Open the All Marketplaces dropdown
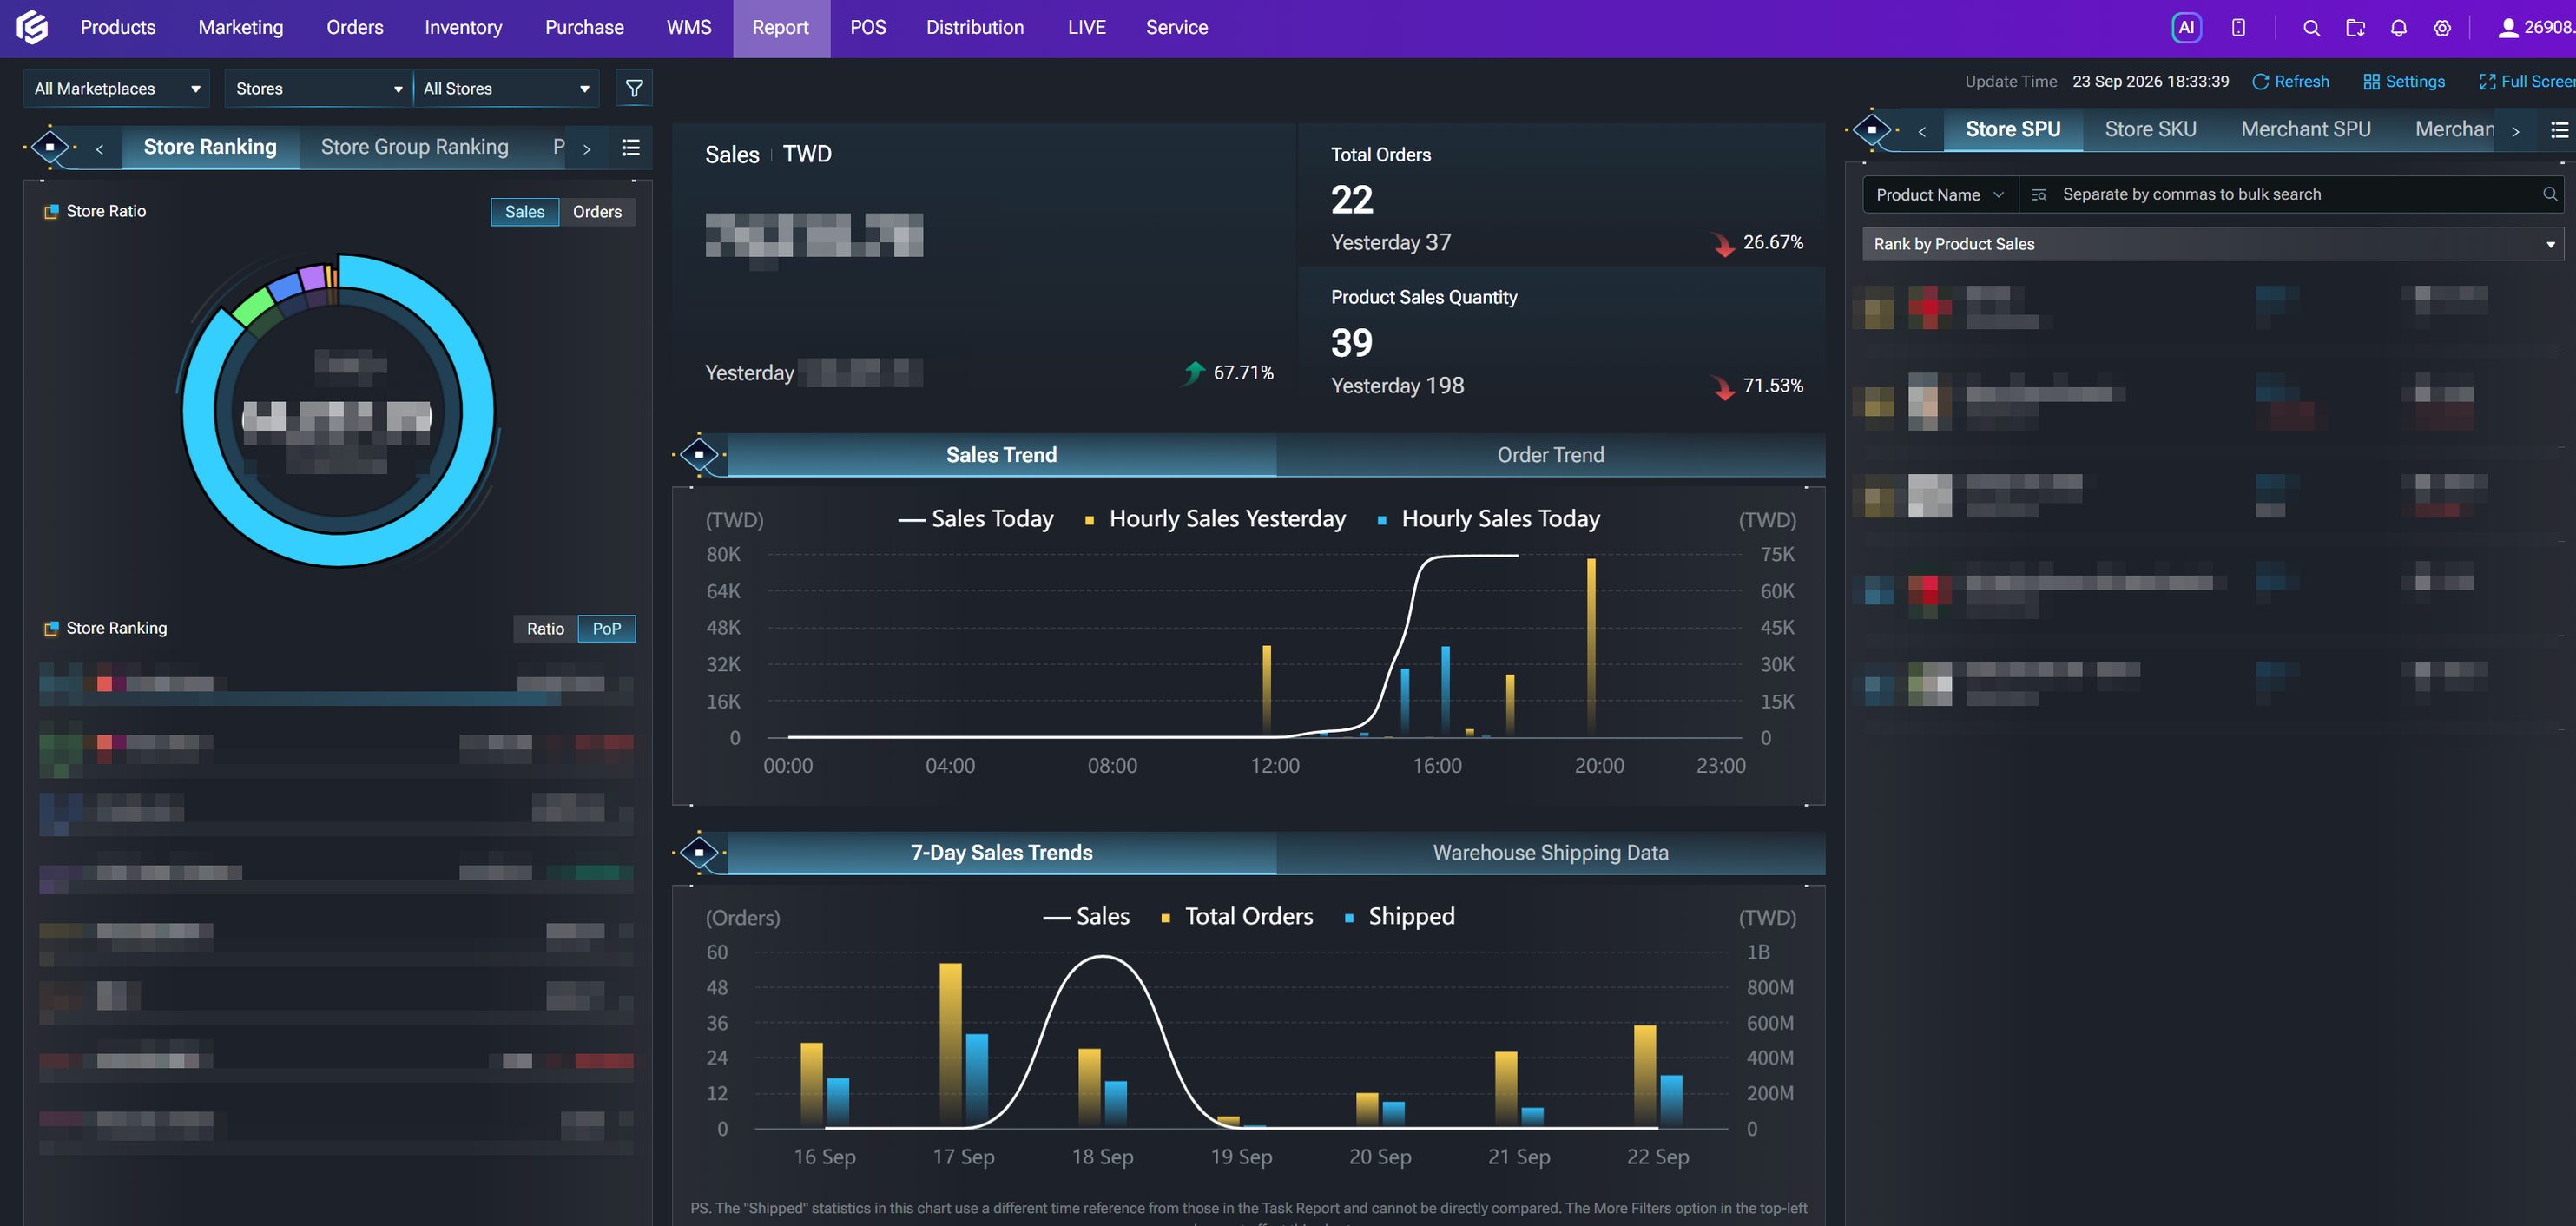2576x1226 pixels. (x=117, y=88)
